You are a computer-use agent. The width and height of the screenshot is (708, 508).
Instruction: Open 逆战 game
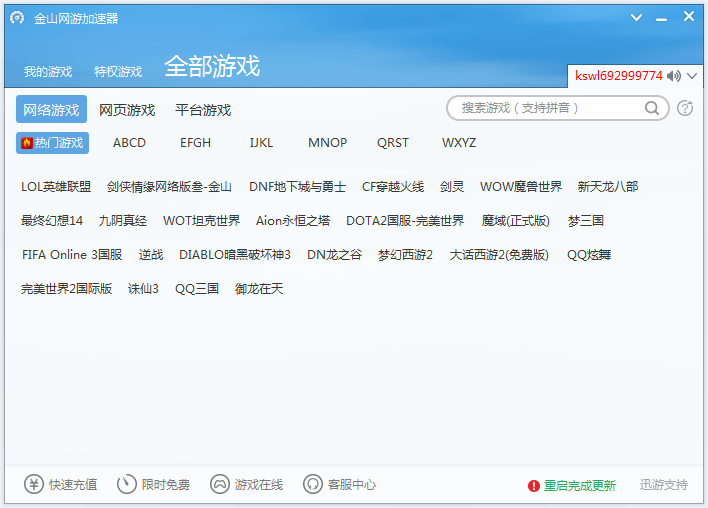[x=151, y=255]
